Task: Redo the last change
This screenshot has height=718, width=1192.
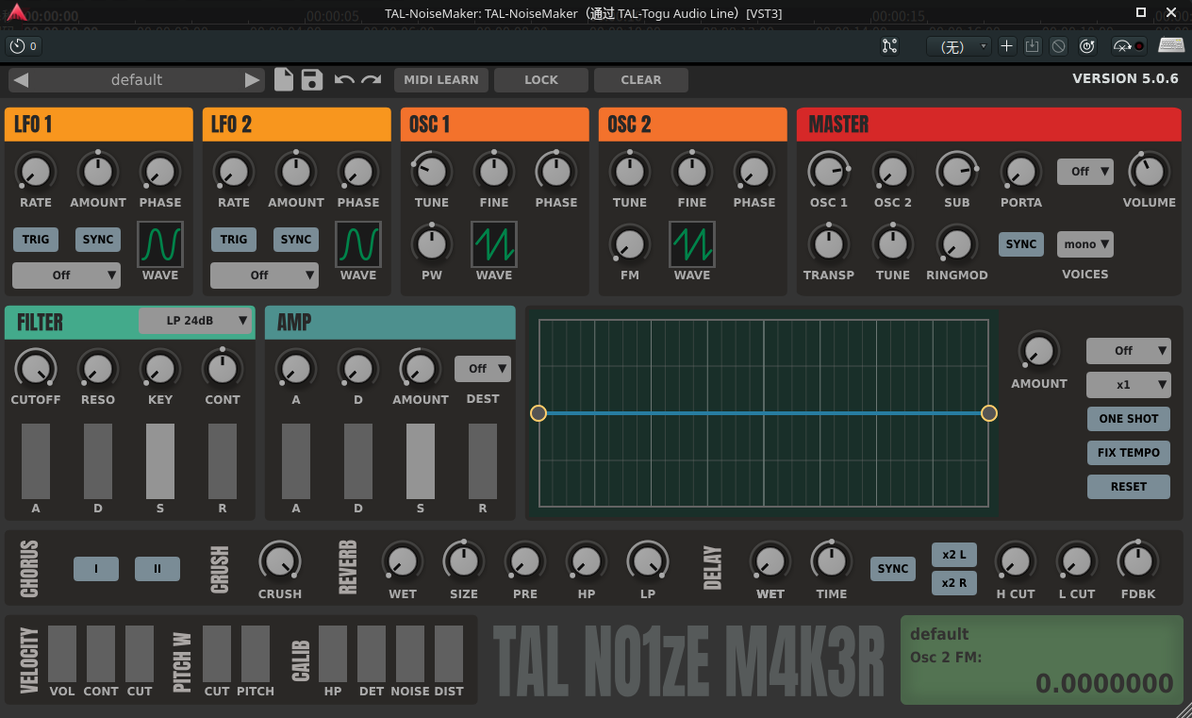Action: coord(371,80)
